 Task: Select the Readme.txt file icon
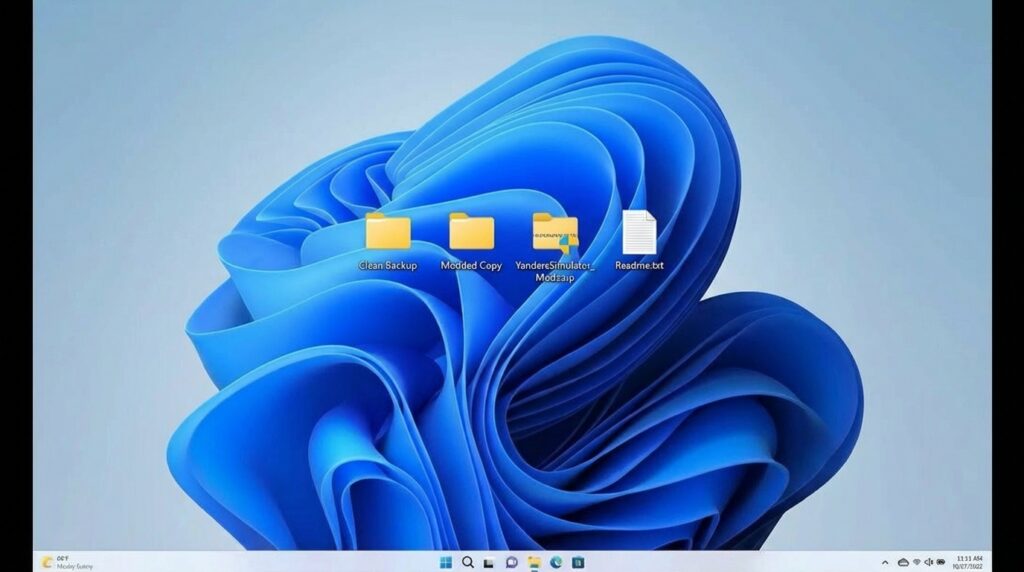pyautogui.click(x=639, y=232)
